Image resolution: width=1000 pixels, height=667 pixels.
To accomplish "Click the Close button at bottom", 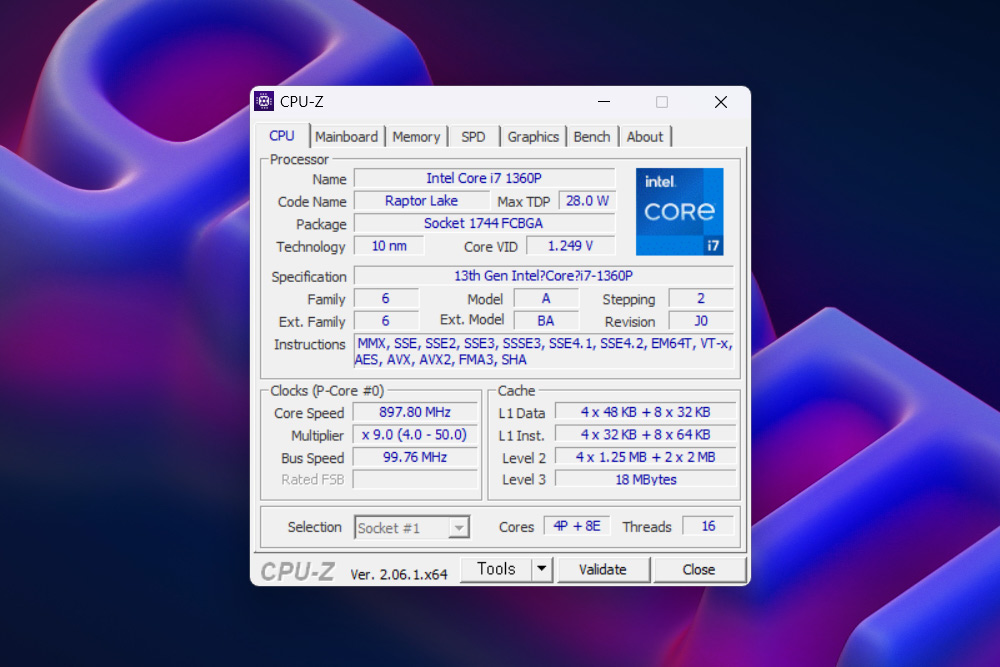I will coord(699,569).
